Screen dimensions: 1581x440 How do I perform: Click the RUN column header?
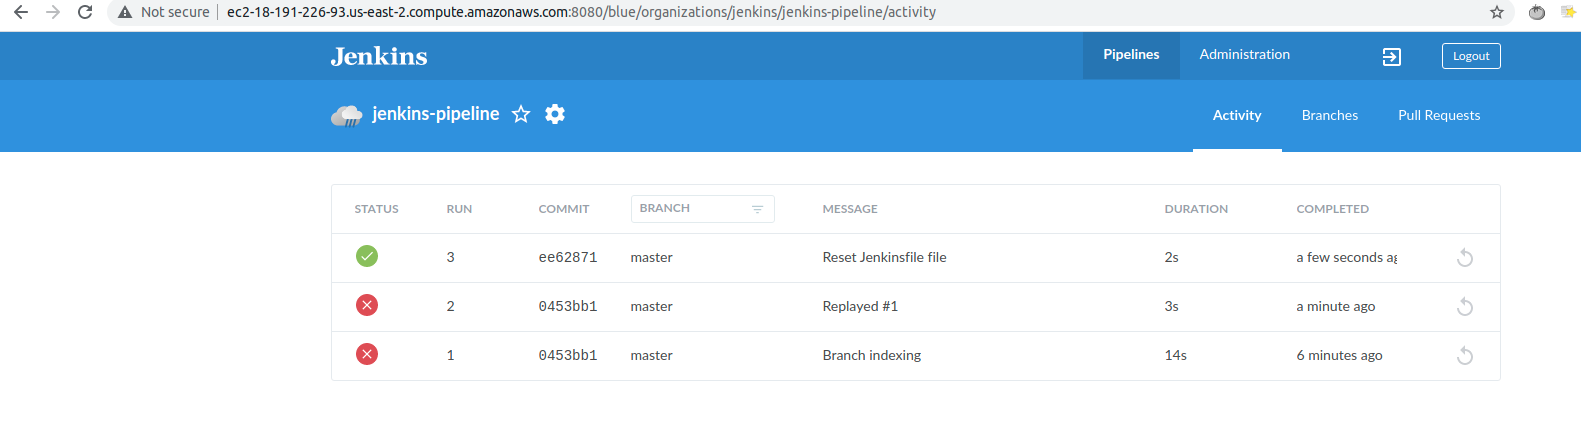pyautogui.click(x=459, y=209)
